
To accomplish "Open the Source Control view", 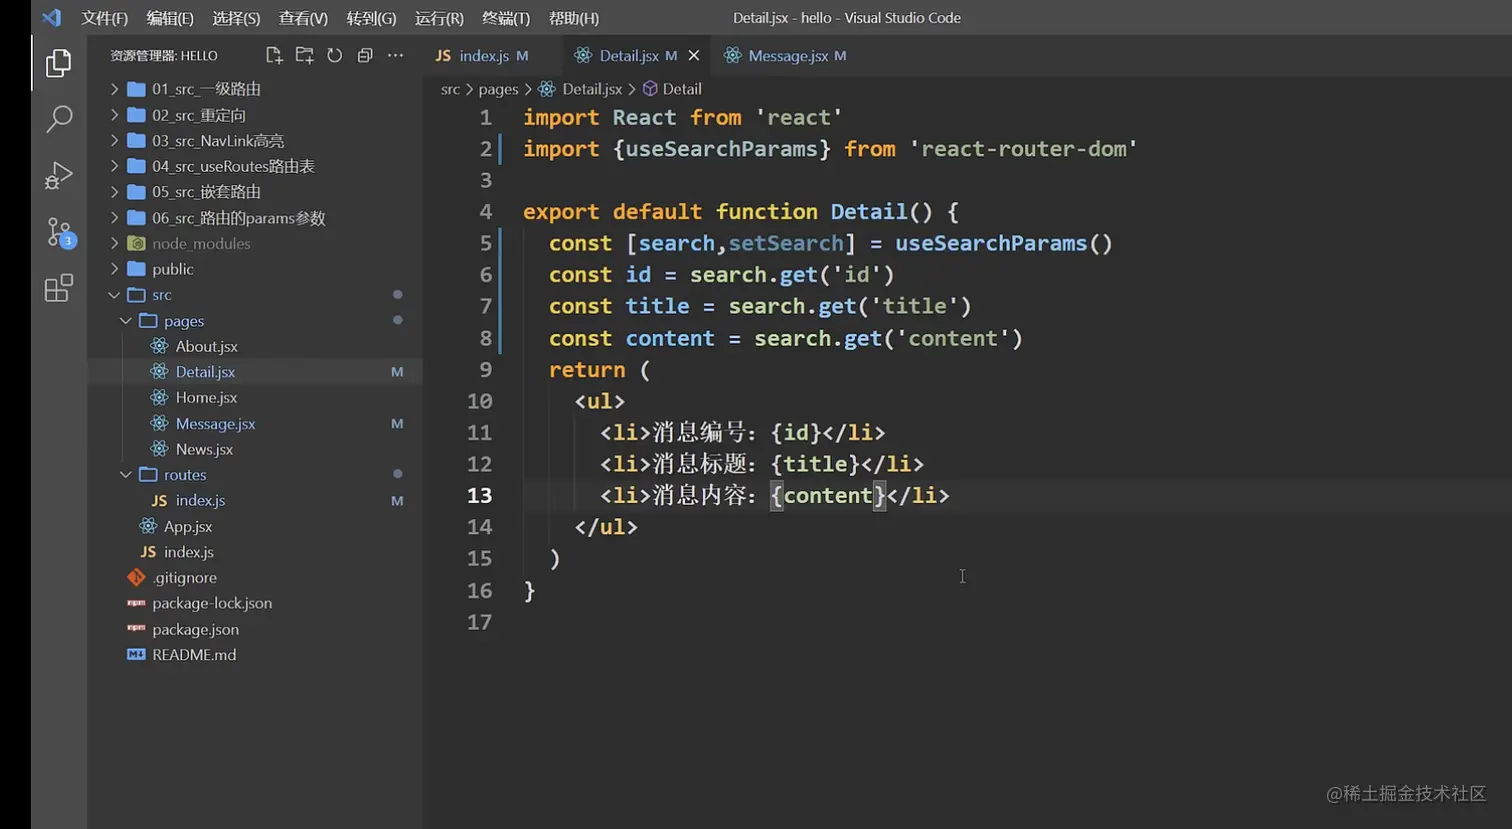I will point(60,233).
